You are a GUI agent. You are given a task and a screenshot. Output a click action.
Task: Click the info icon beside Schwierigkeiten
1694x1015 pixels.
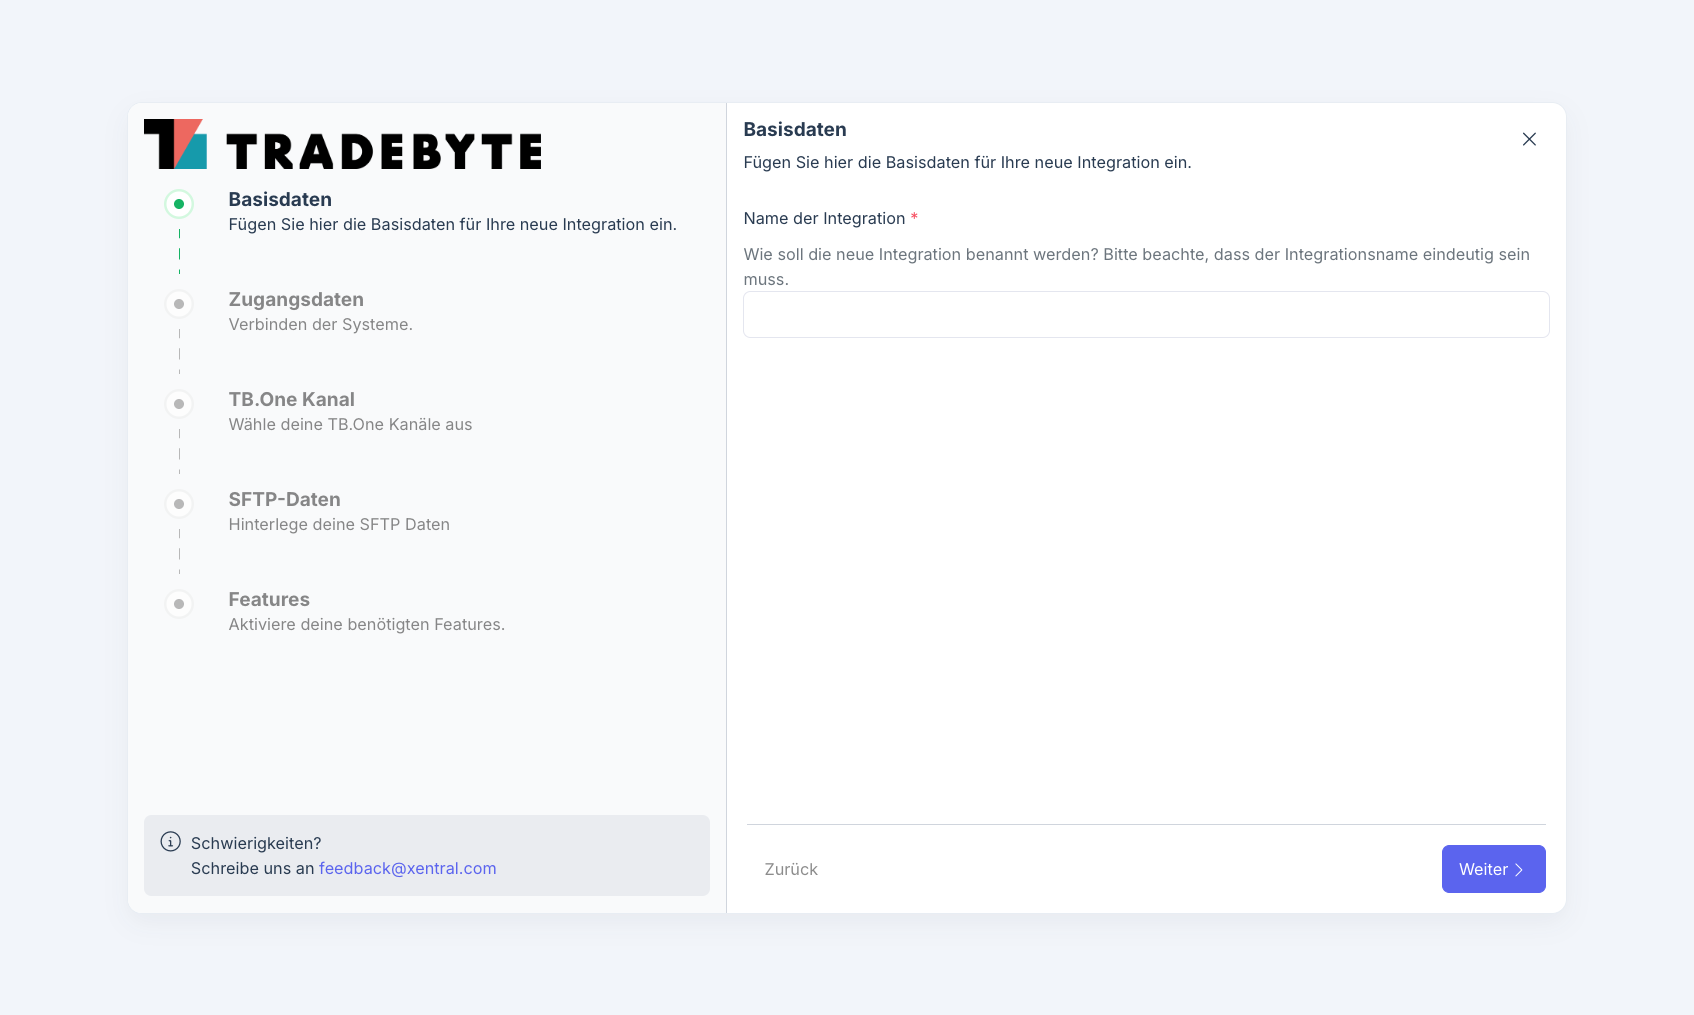(171, 842)
